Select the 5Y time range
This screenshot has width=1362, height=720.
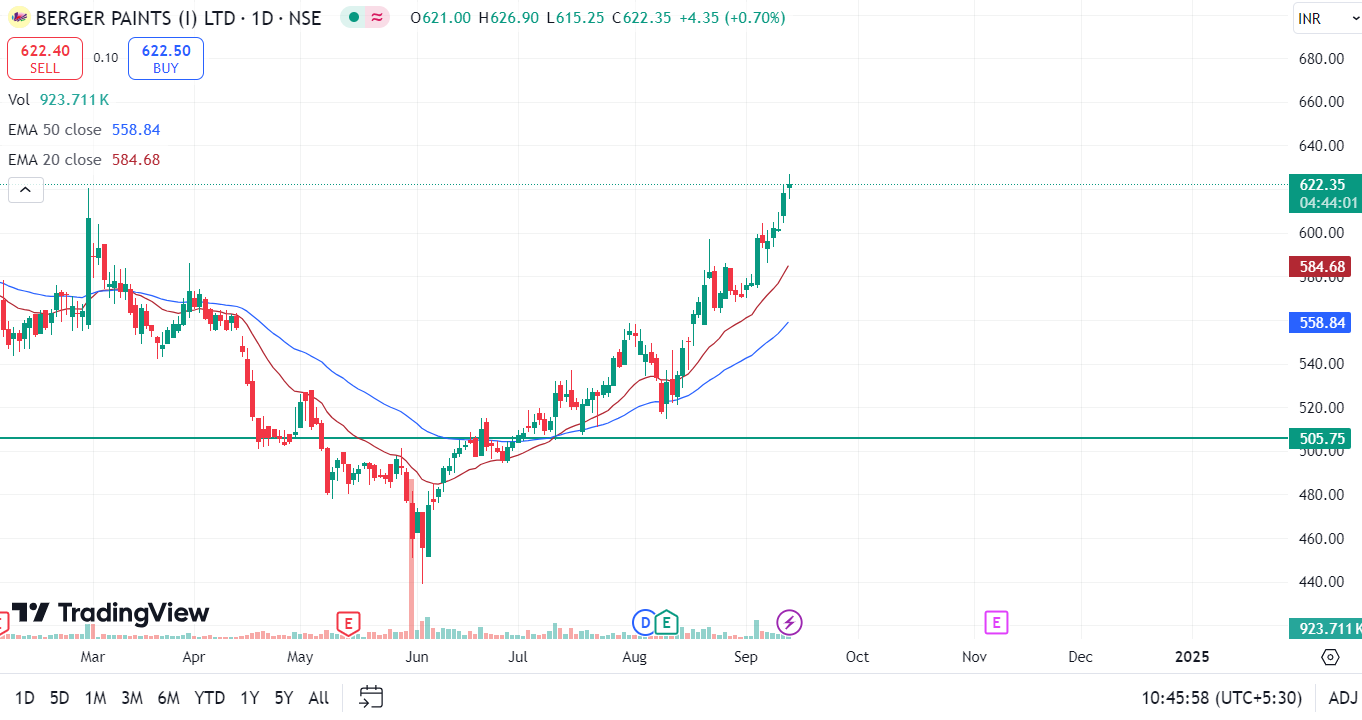point(284,698)
